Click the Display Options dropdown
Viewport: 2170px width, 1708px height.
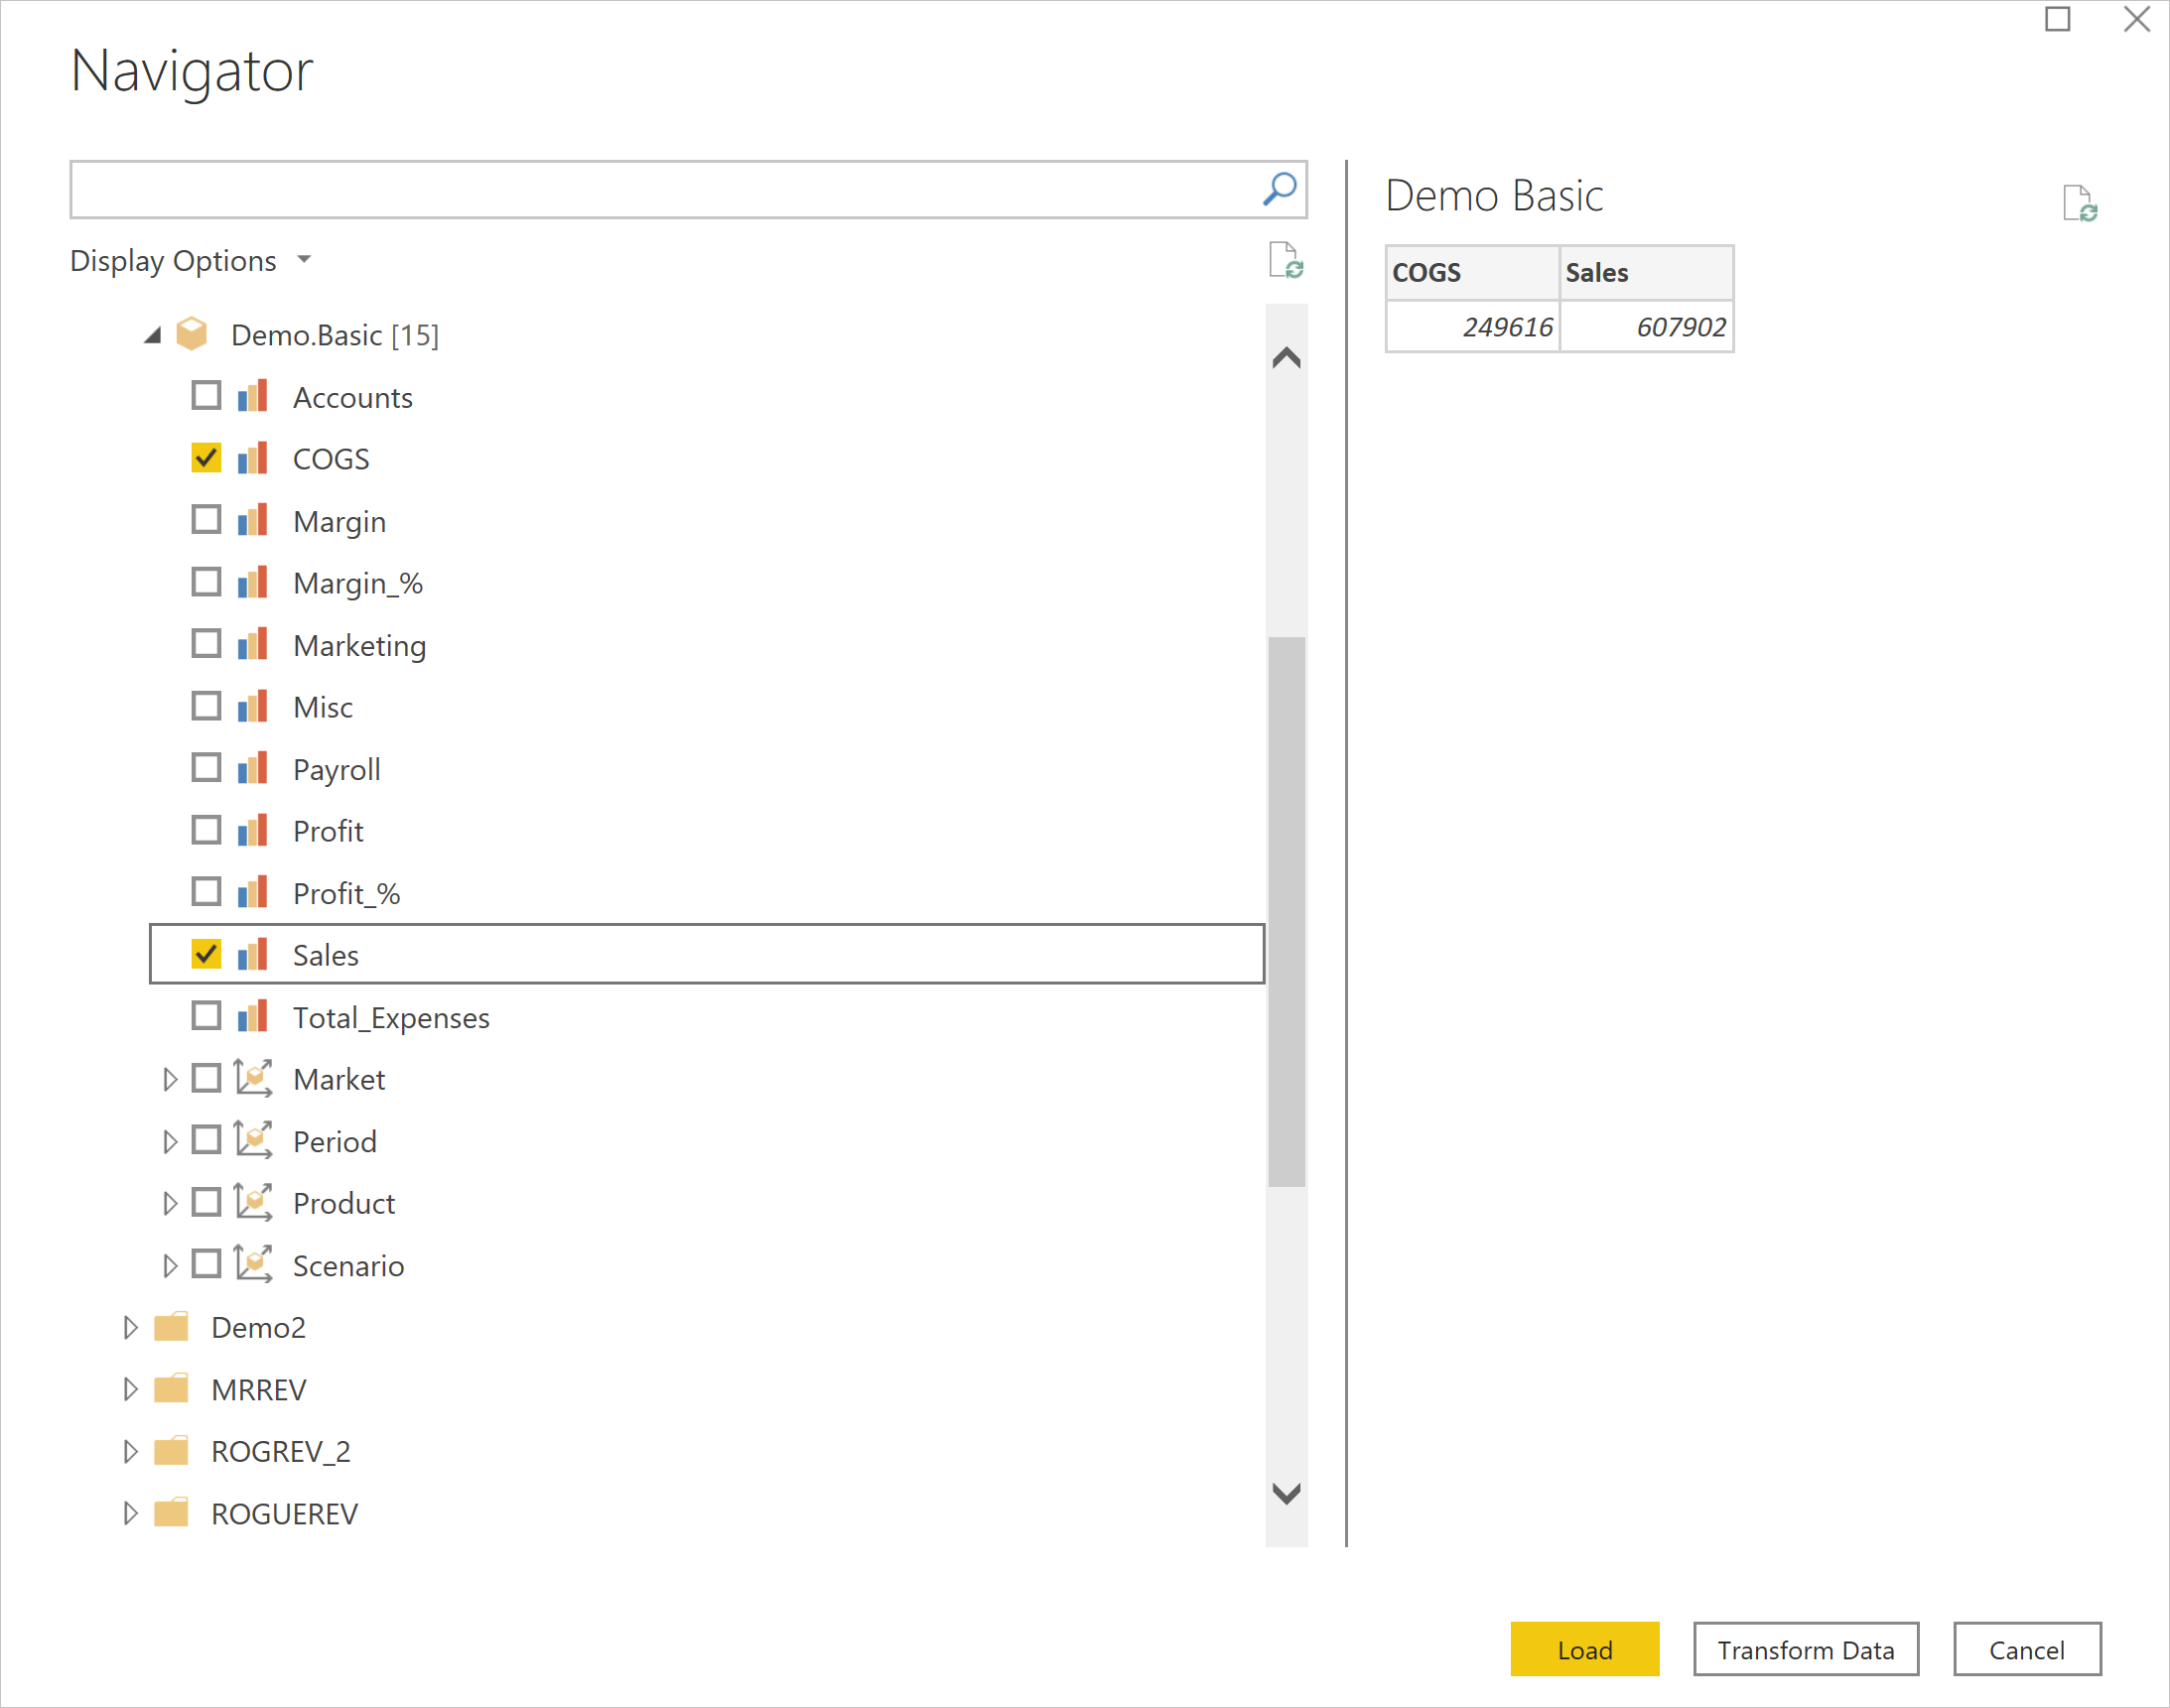pyautogui.click(x=192, y=261)
